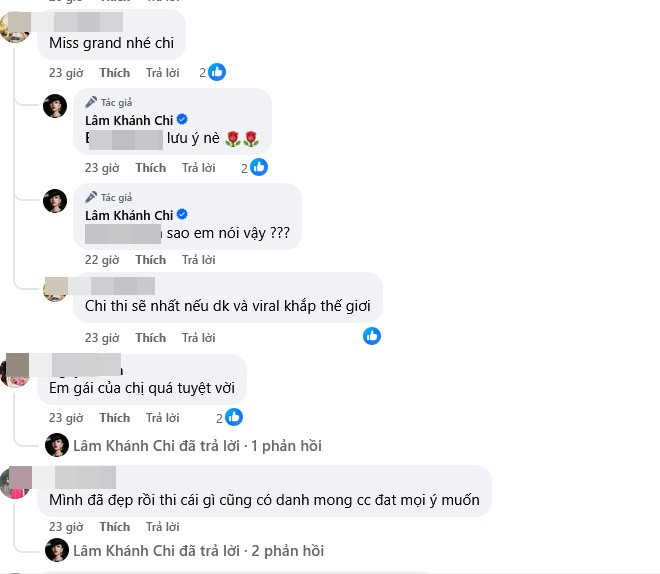Open Lâm Khánh Chi avatar beside "sao em nói vậy"
The image size is (660, 574).
[x=55, y=201]
